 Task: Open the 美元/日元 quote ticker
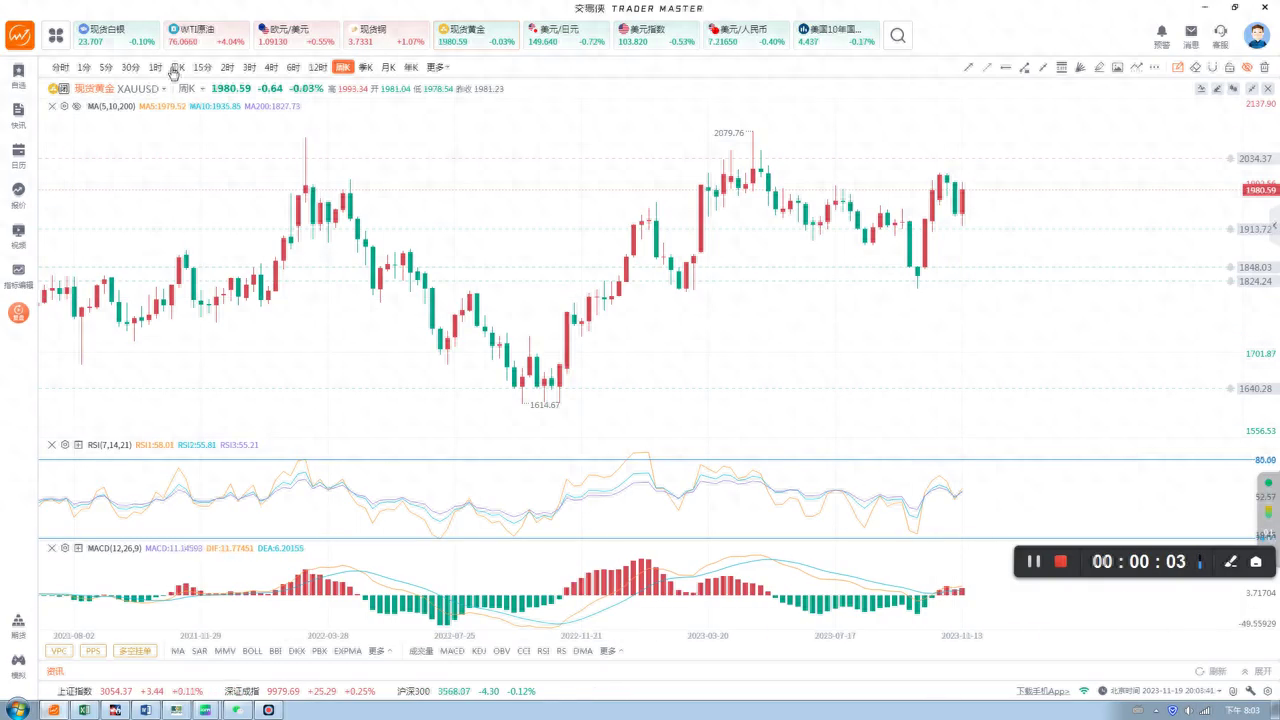click(567, 36)
